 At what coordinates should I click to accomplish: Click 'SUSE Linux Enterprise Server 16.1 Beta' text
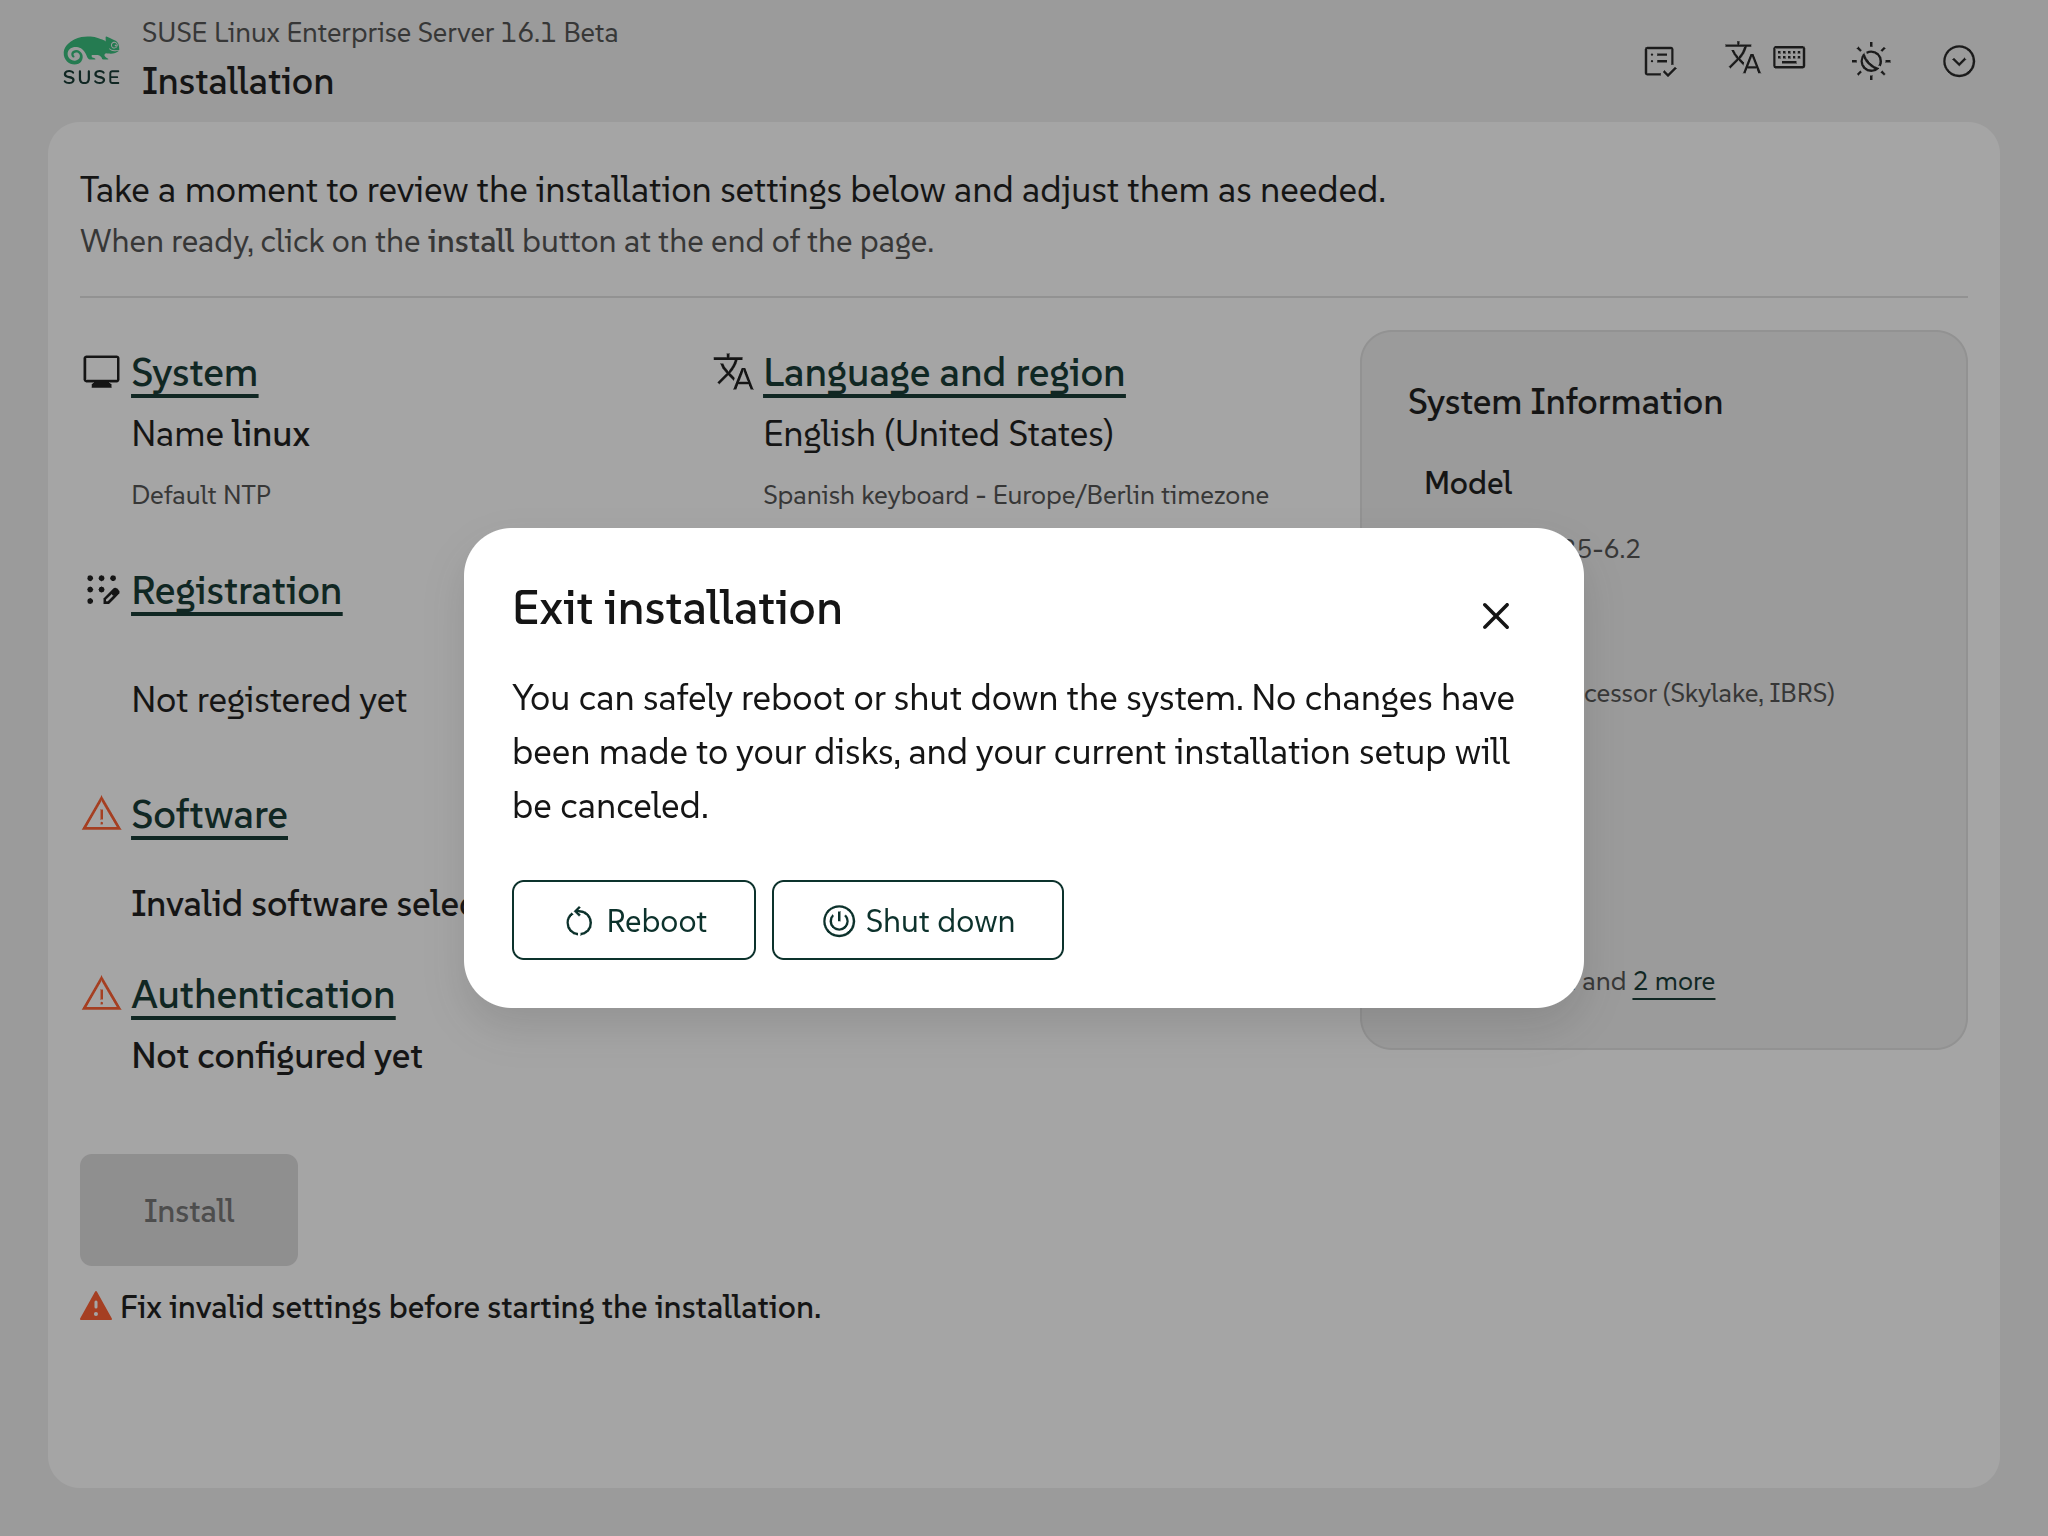tap(380, 33)
